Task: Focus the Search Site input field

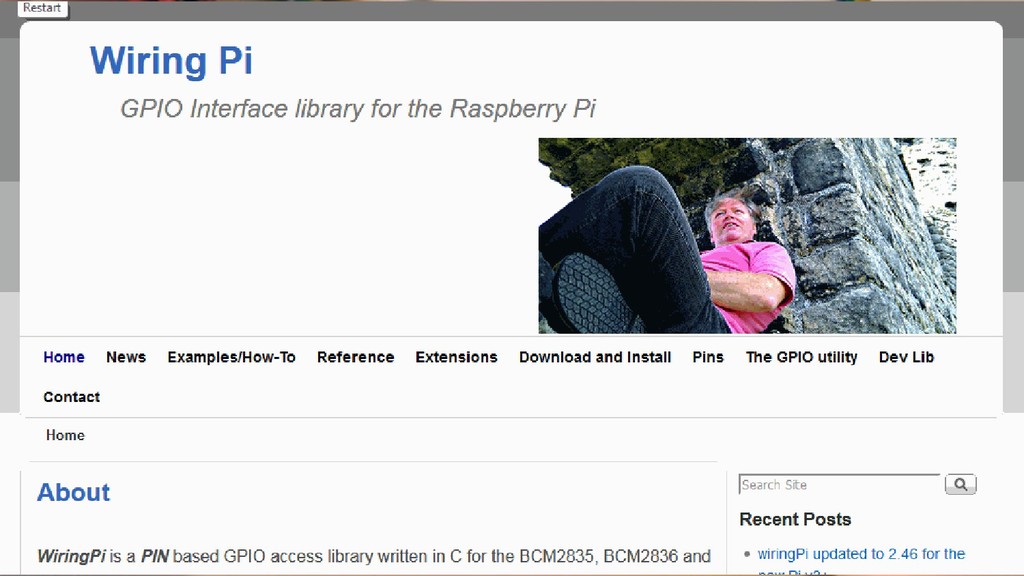Action: pos(840,485)
